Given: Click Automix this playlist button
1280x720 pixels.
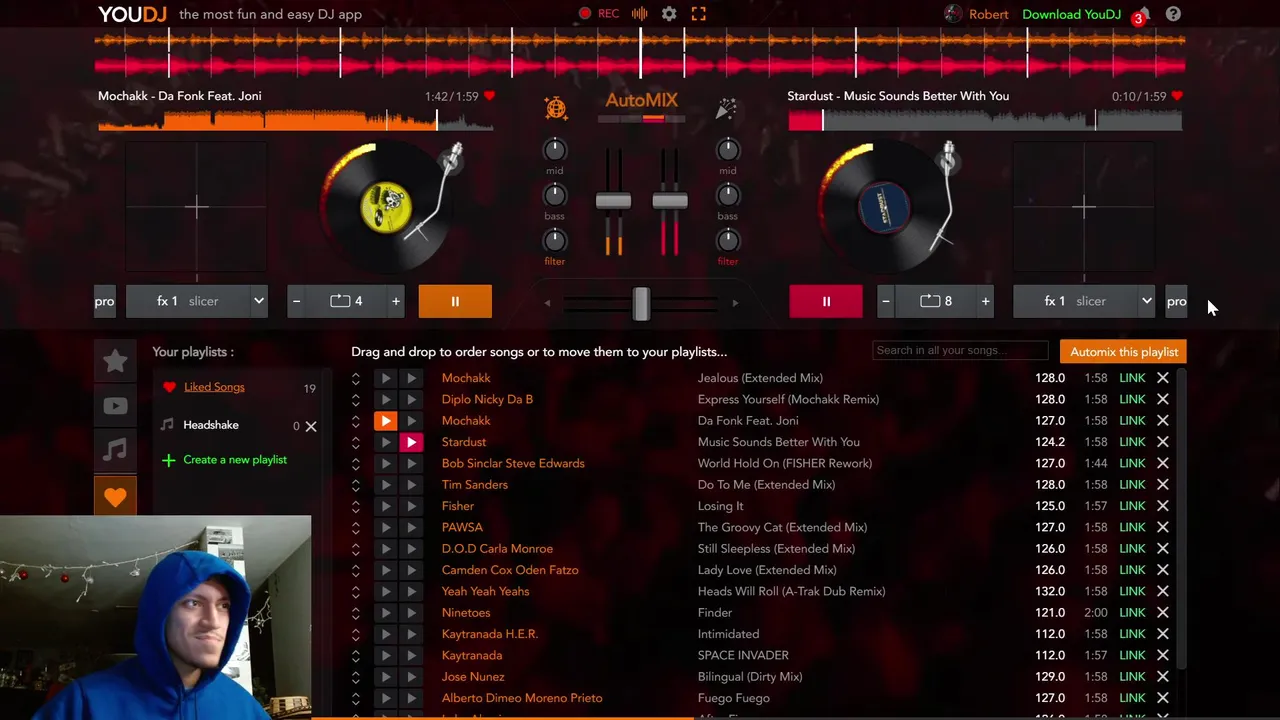Looking at the screenshot, I should coord(1124,352).
